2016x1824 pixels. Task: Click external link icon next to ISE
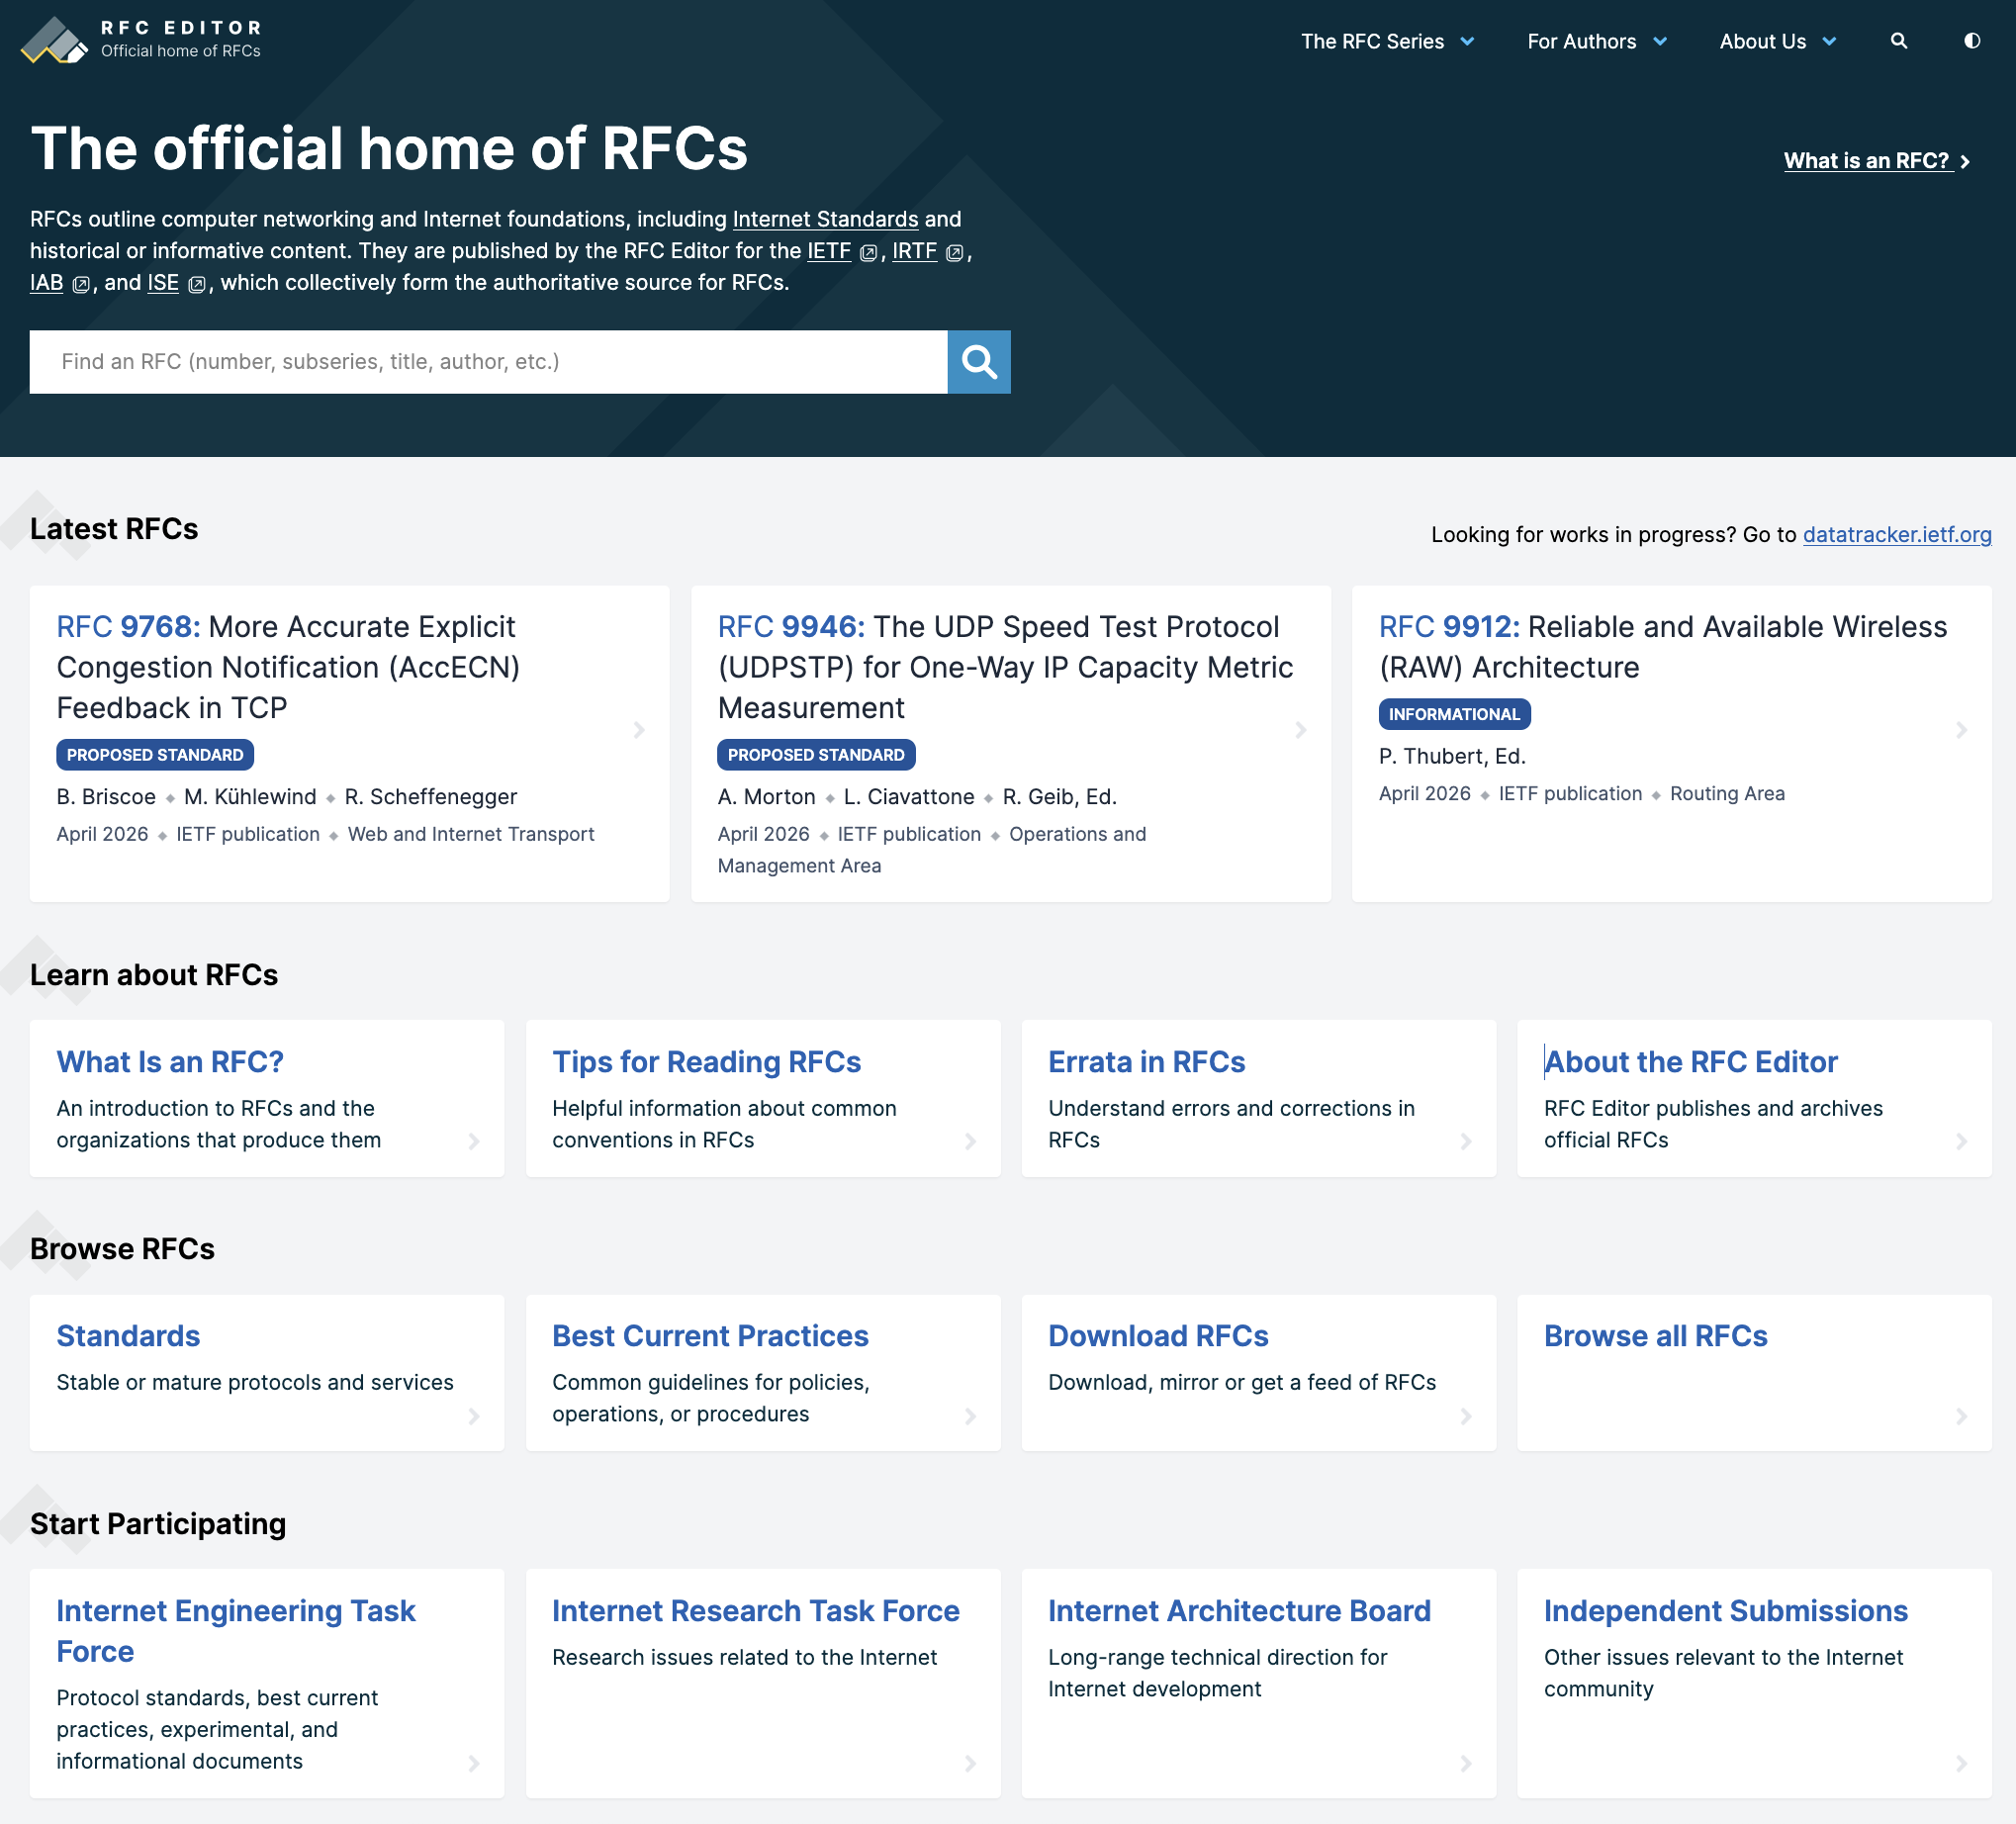click(197, 285)
